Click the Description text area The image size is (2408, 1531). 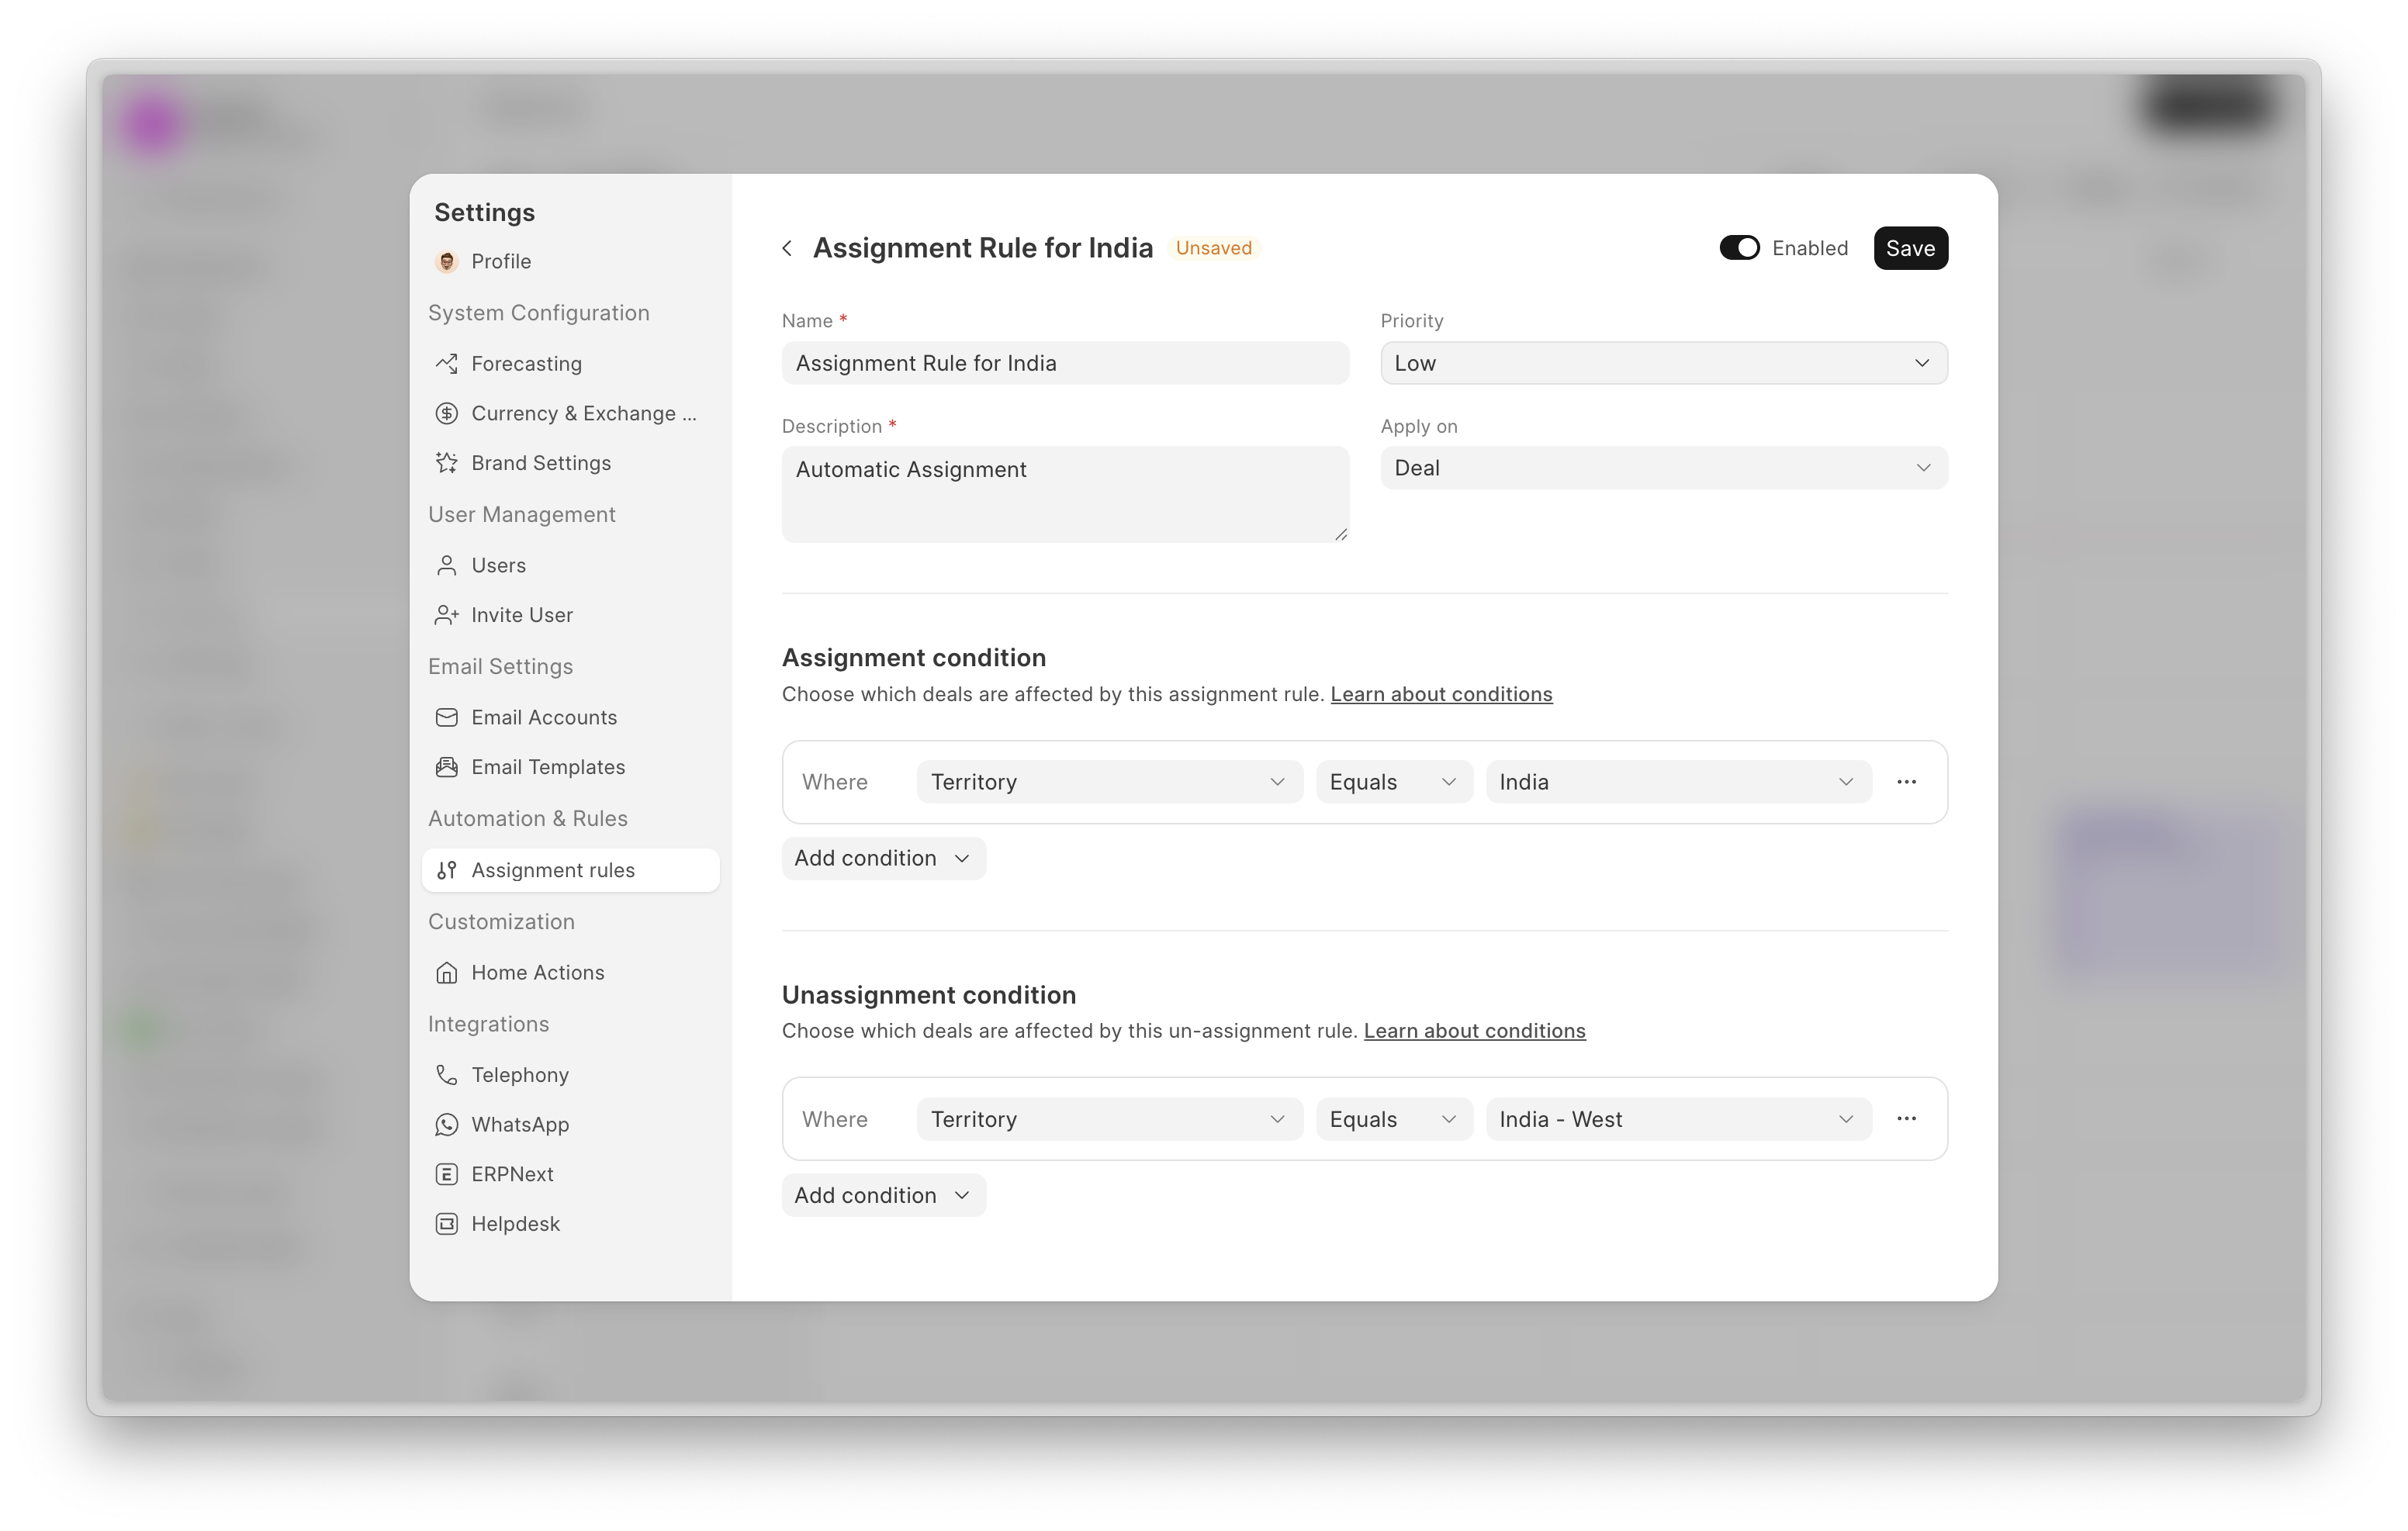(x=1064, y=494)
